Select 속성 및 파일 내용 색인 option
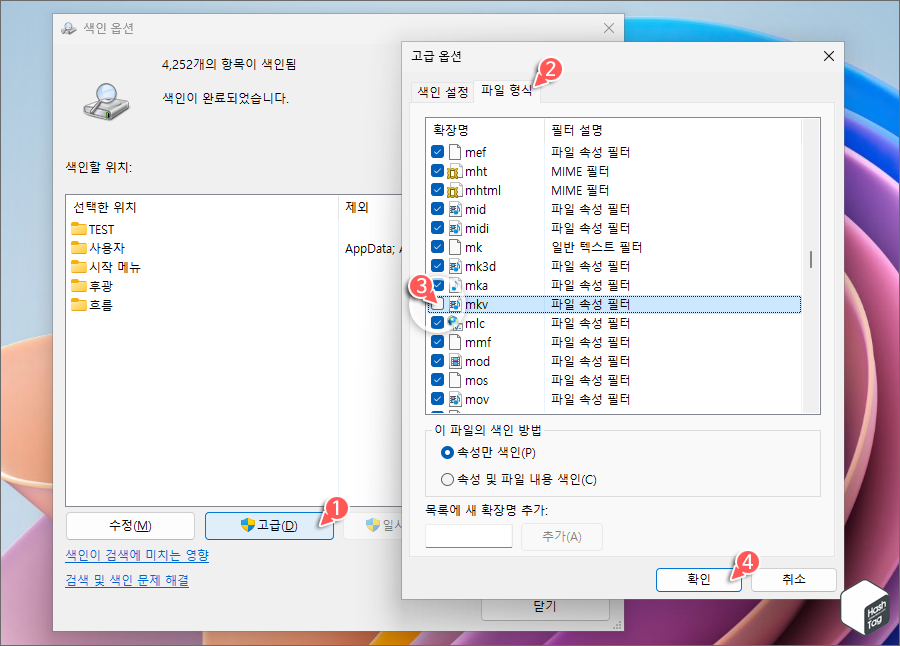The width and height of the screenshot is (900, 646). (447, 479)
